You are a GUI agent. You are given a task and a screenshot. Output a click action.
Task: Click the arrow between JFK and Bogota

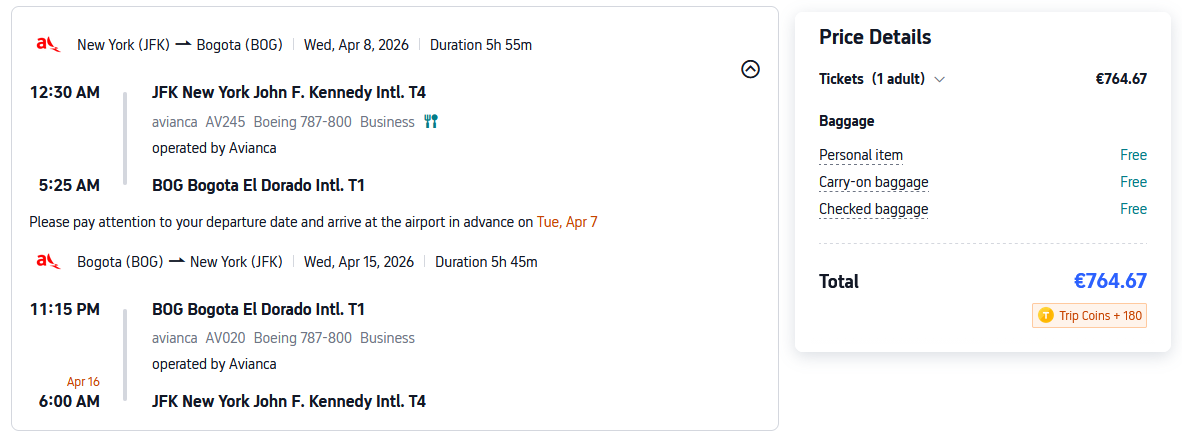click(183, 44)
